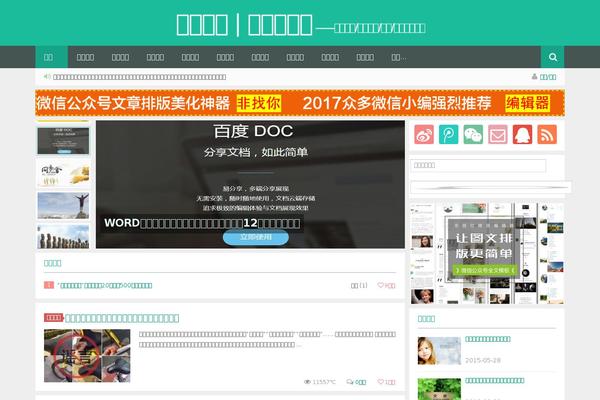Select the moai statues slide thumbnail
This screenshot has width=600, height=400.
click(x=63, y=237)
